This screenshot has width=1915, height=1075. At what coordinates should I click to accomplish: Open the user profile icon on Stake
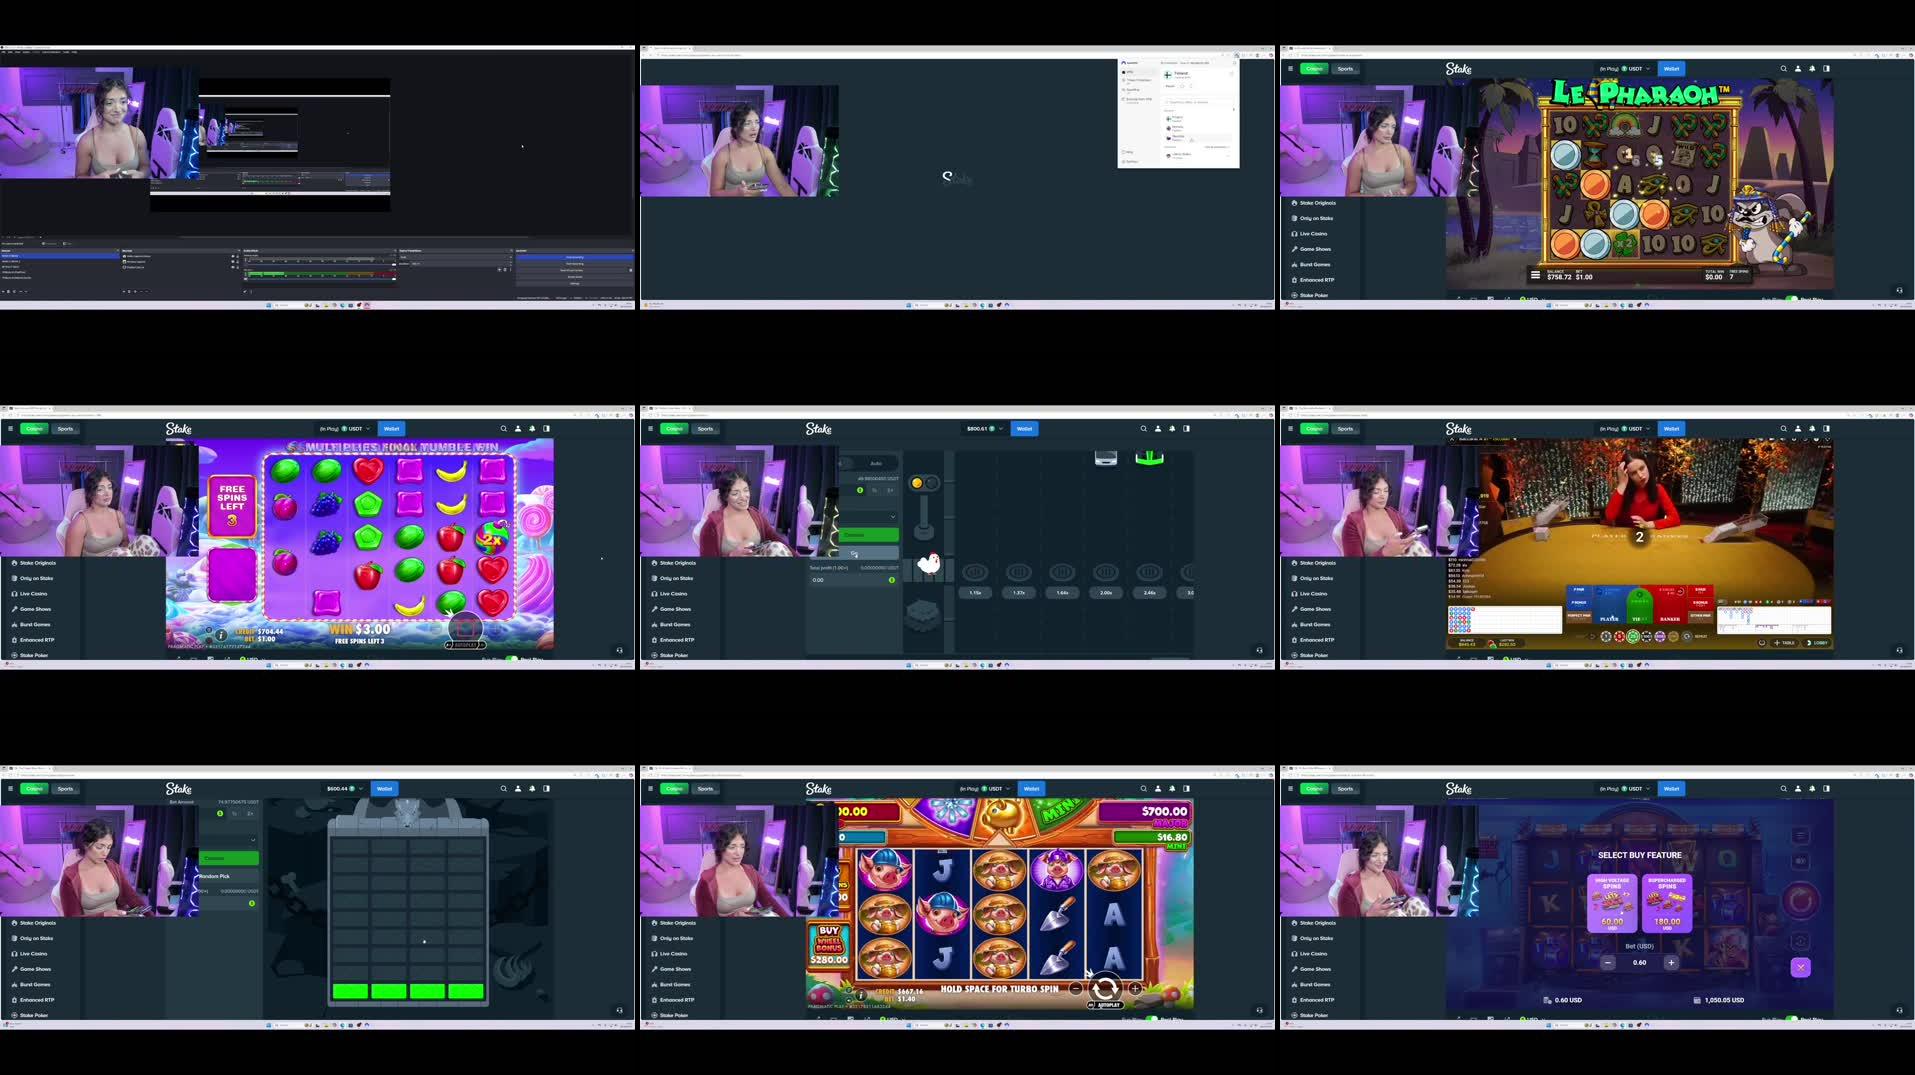pos(1797,68)
